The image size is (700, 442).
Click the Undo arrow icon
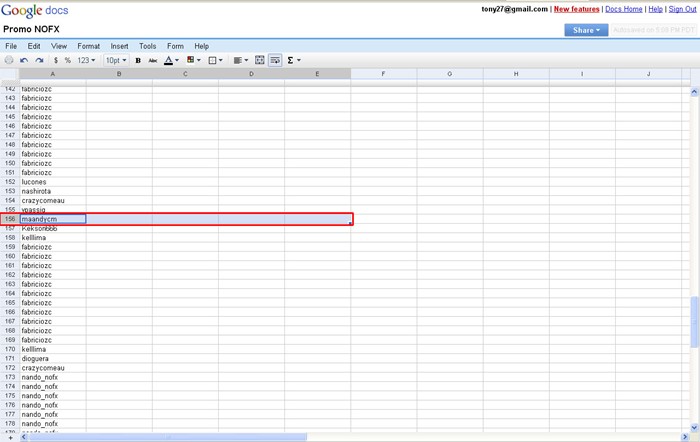point(25,60)
